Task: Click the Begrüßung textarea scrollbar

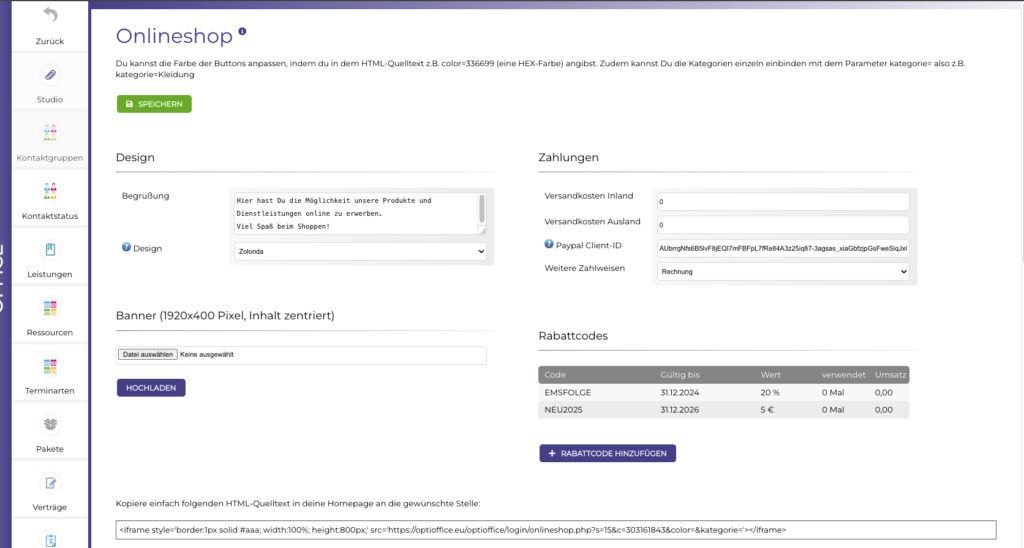Action: click(482, 209)
